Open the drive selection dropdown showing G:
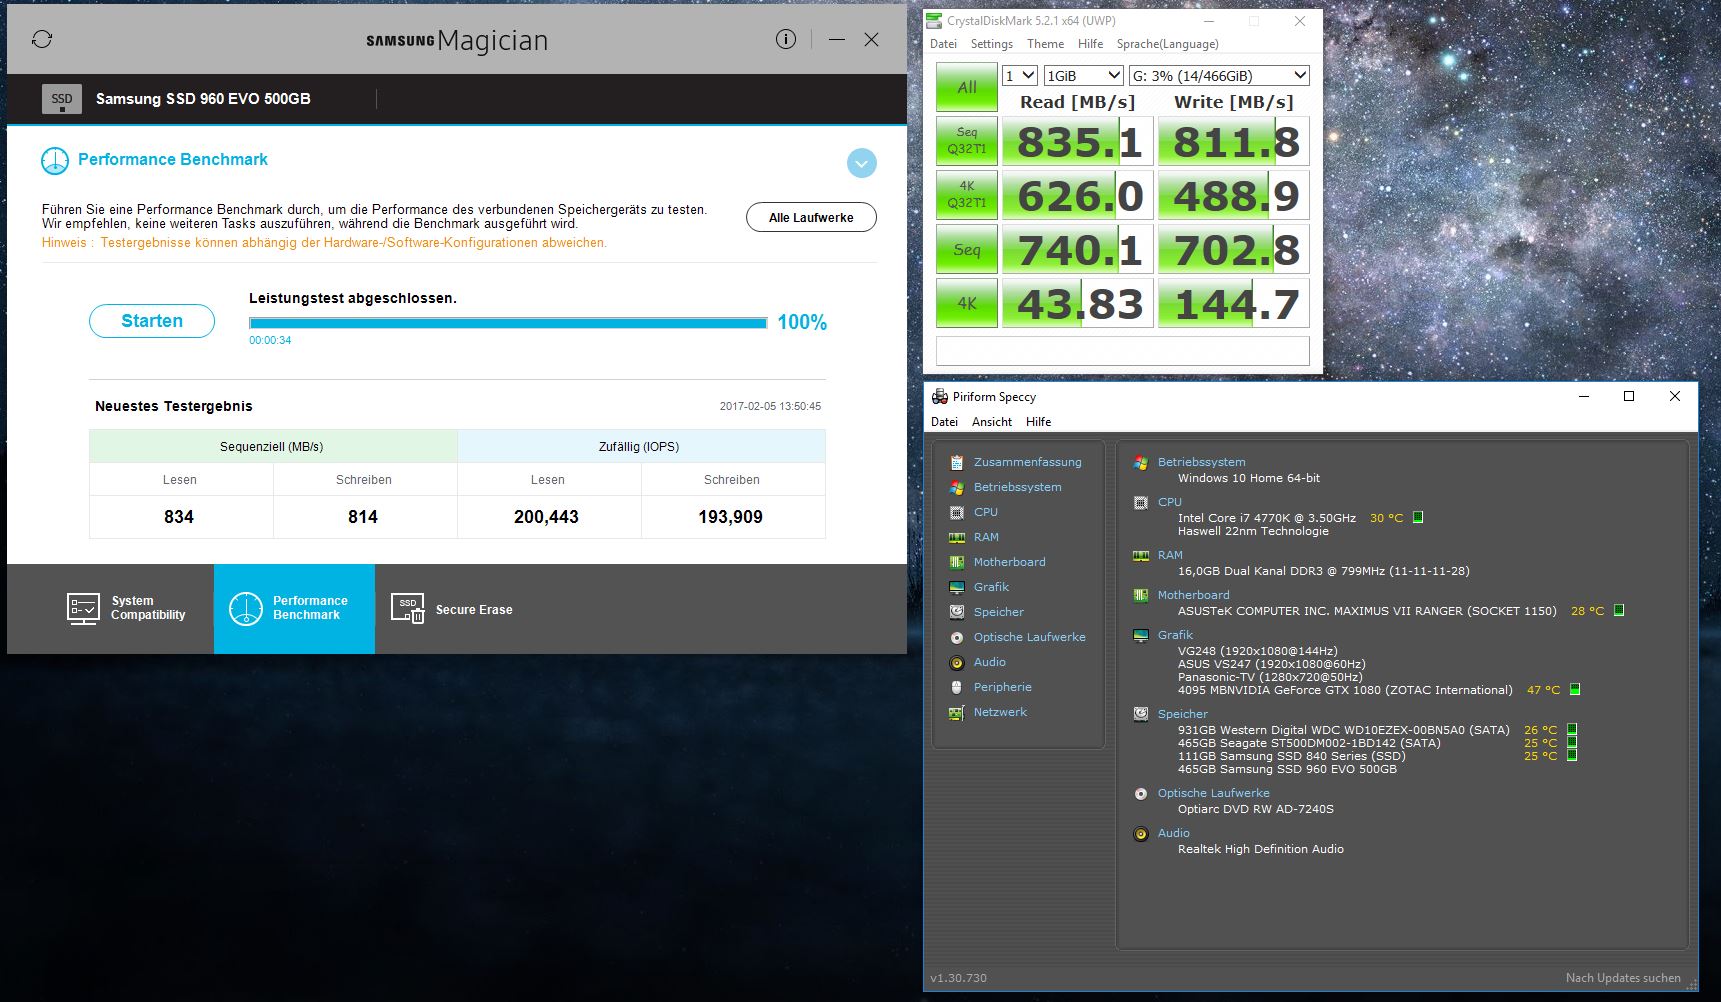The height and width of the screenshot is (1002, 1721). (x=1219, y=76)
